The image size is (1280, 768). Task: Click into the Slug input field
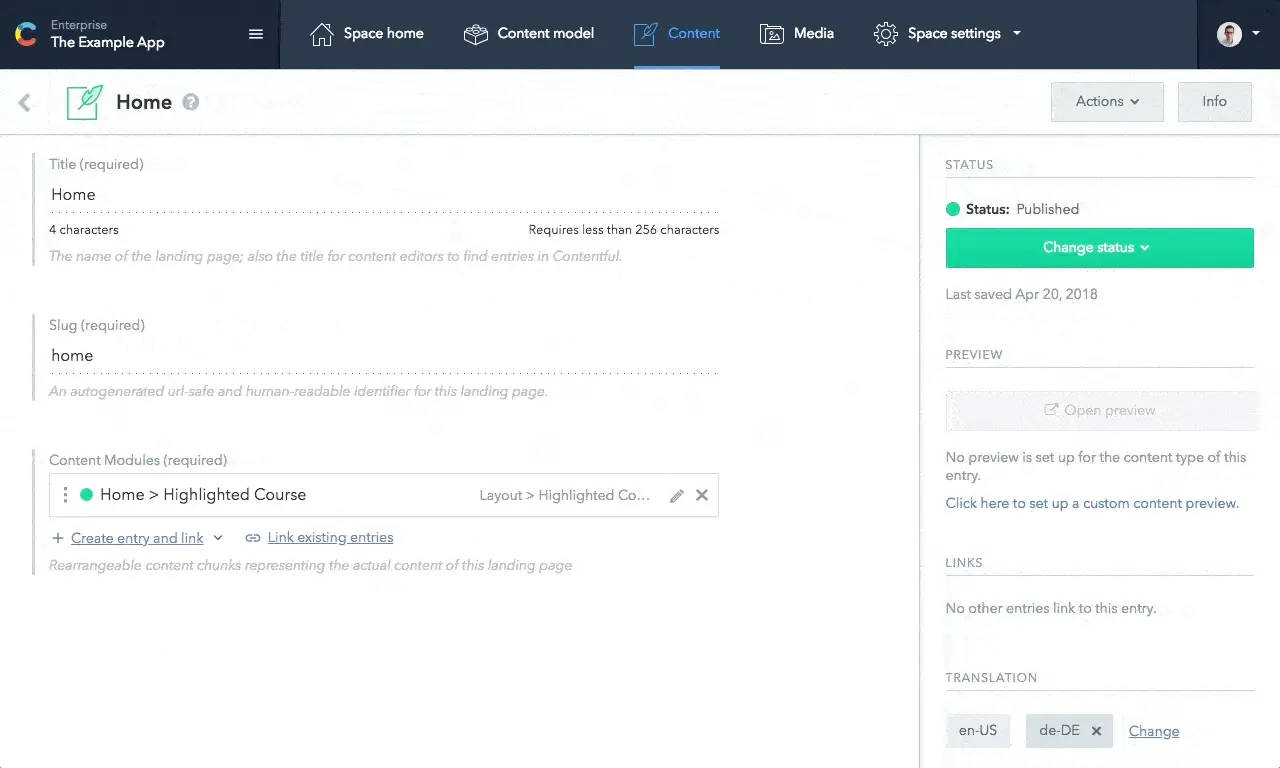[384, 356]
